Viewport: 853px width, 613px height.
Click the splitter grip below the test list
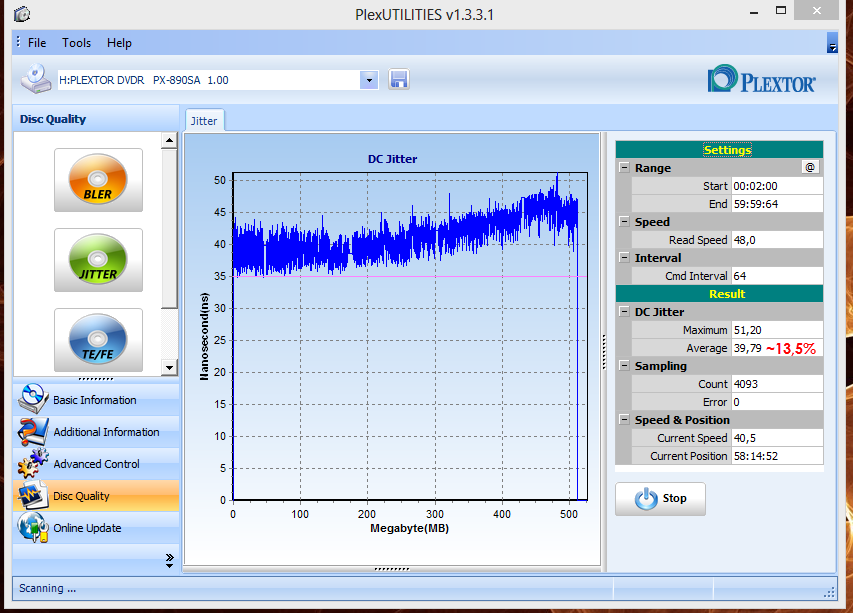pos(96,379)
